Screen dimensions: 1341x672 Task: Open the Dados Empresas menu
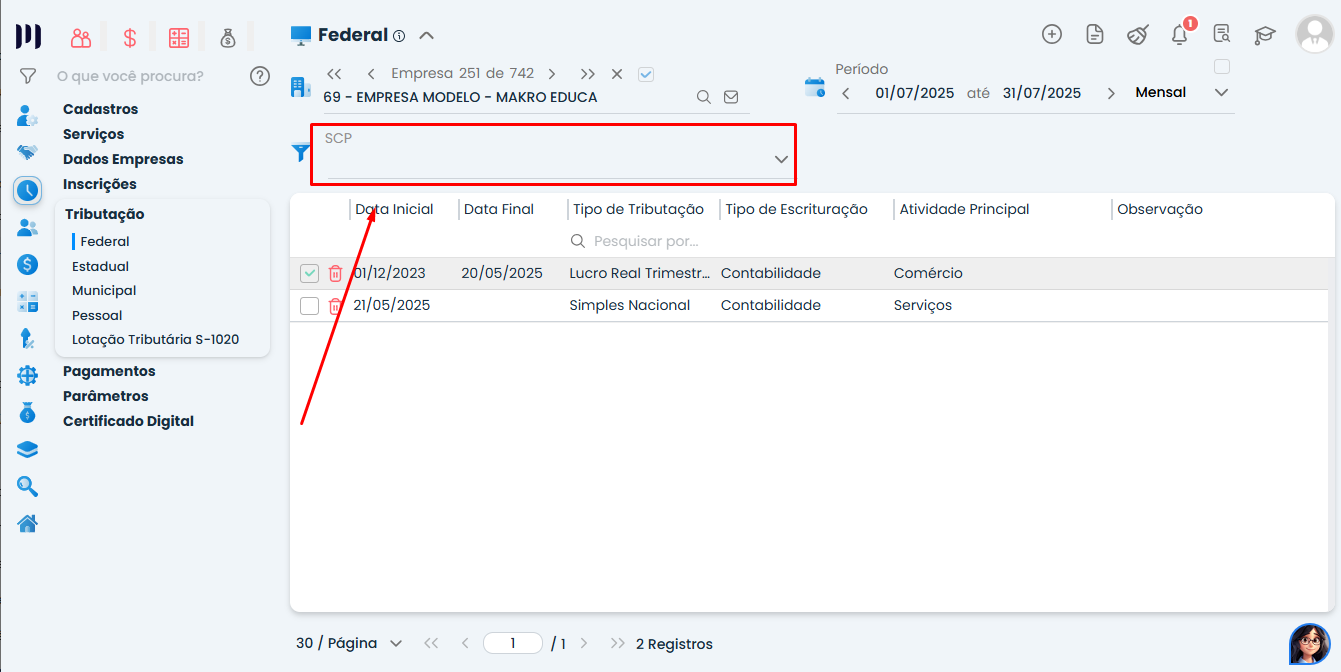[123, 159]
